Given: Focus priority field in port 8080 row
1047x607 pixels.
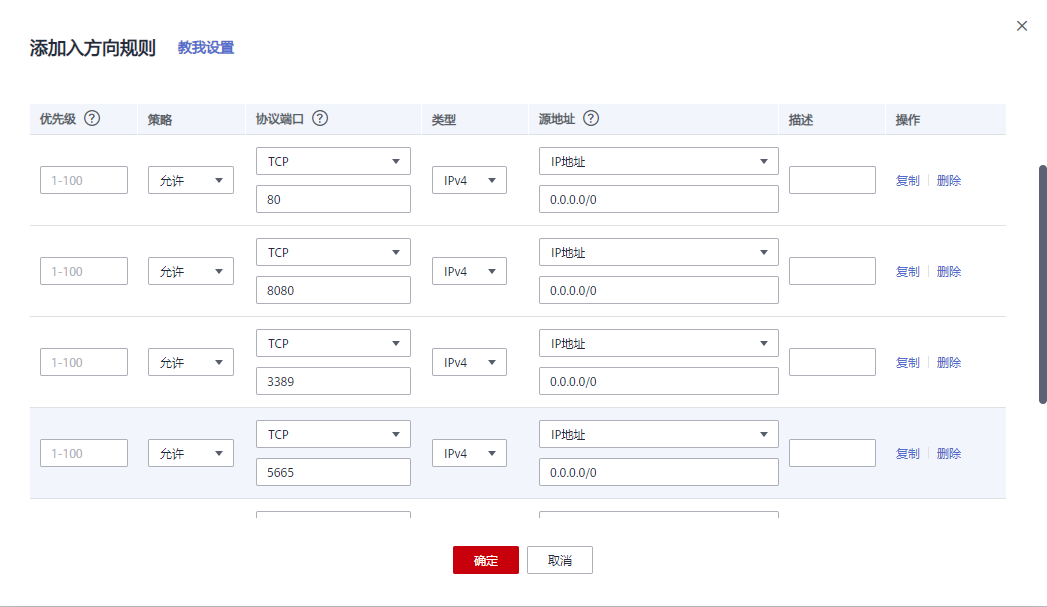Looking at the screenshot, I should pyautogui.click(x=83, y=271).
